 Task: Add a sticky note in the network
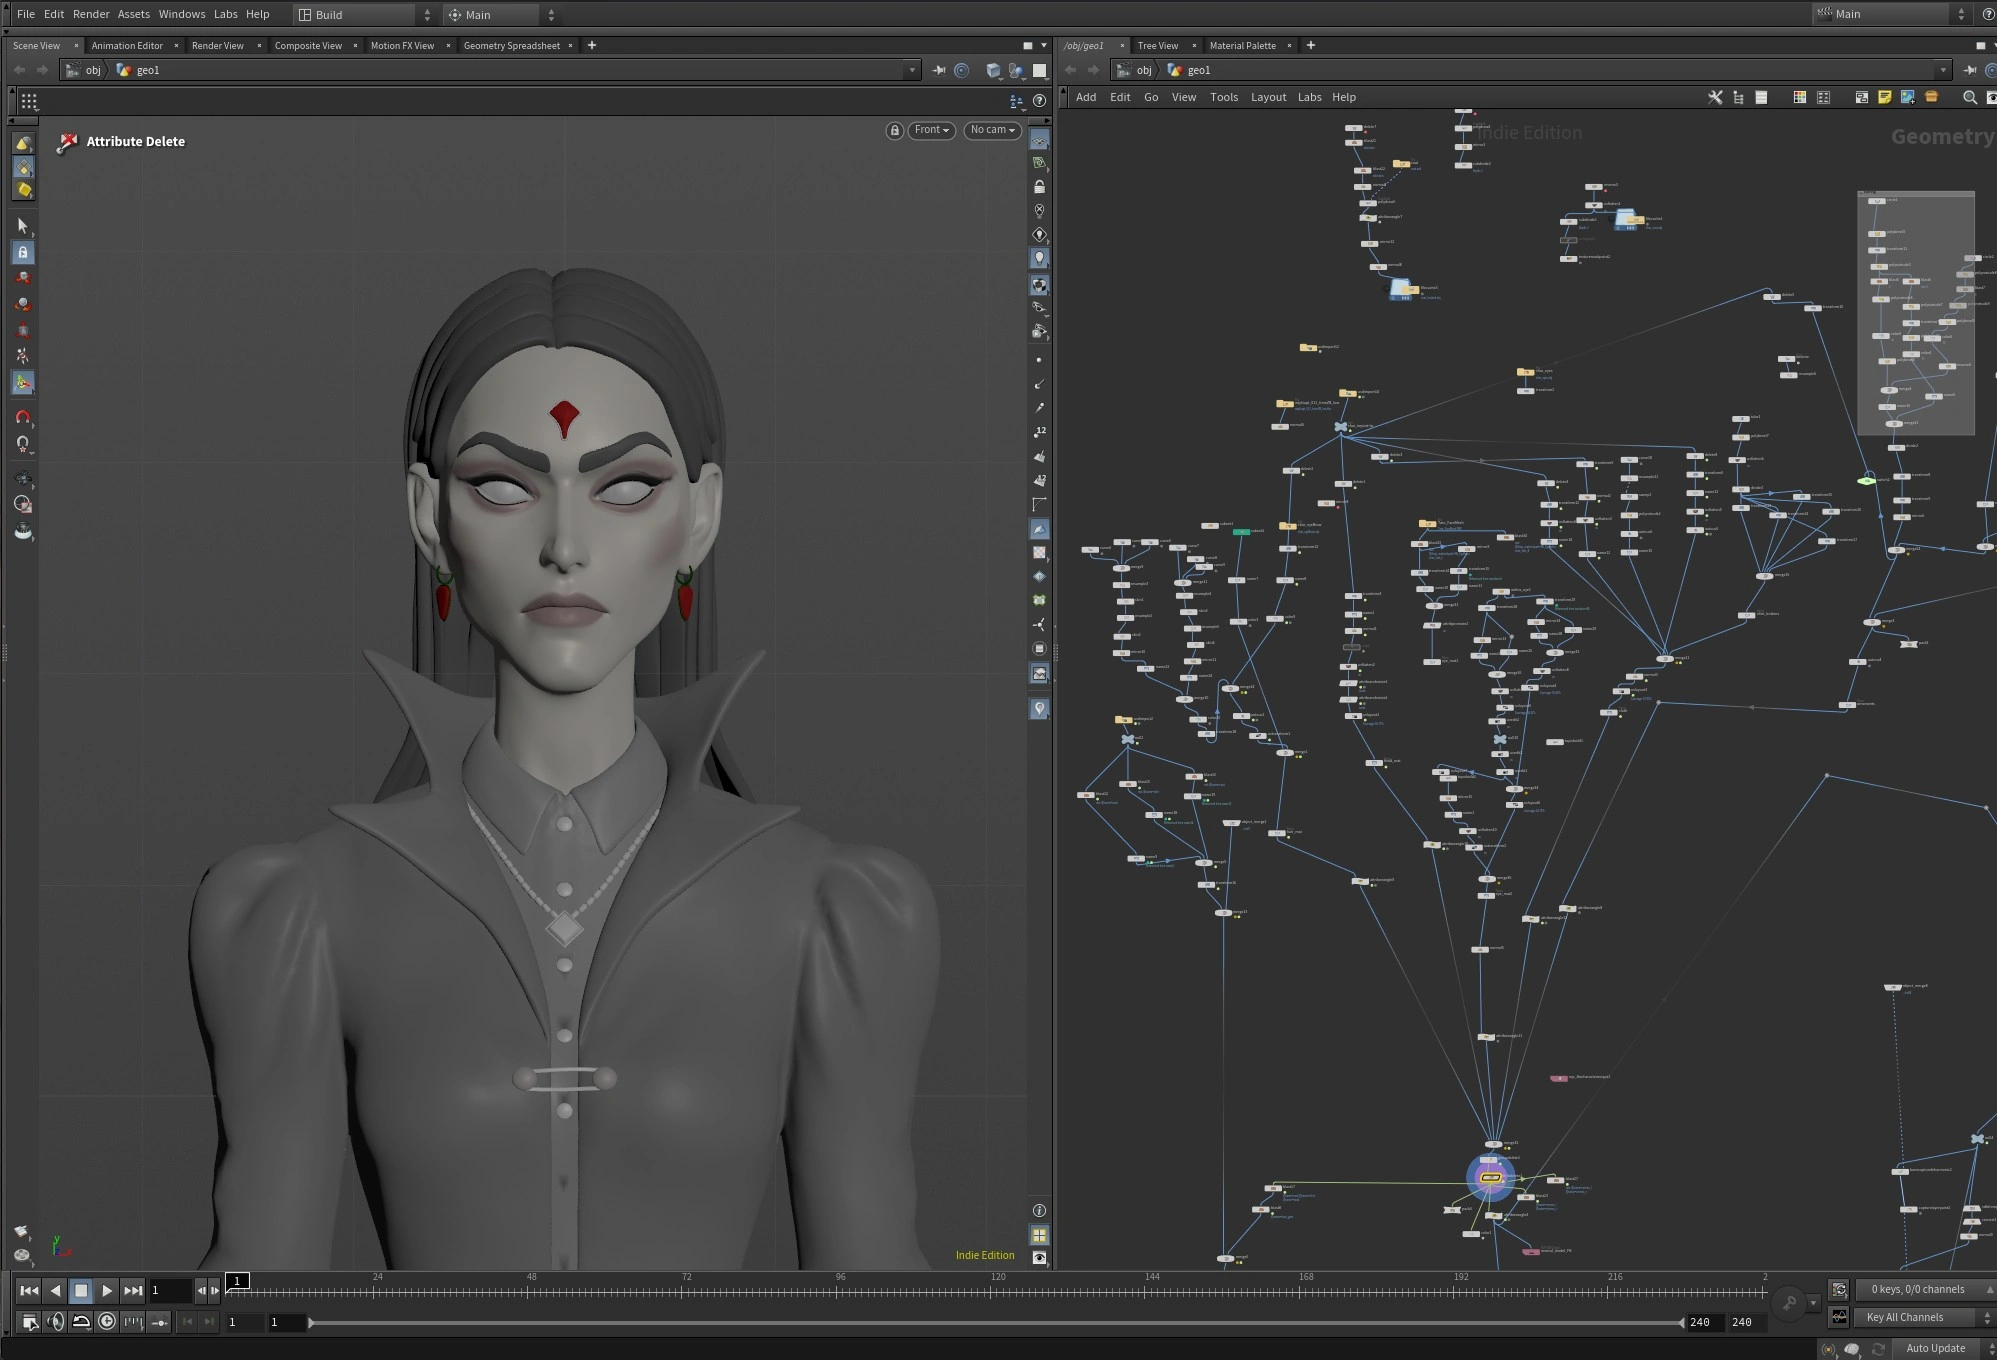[x=1884, y=97]
